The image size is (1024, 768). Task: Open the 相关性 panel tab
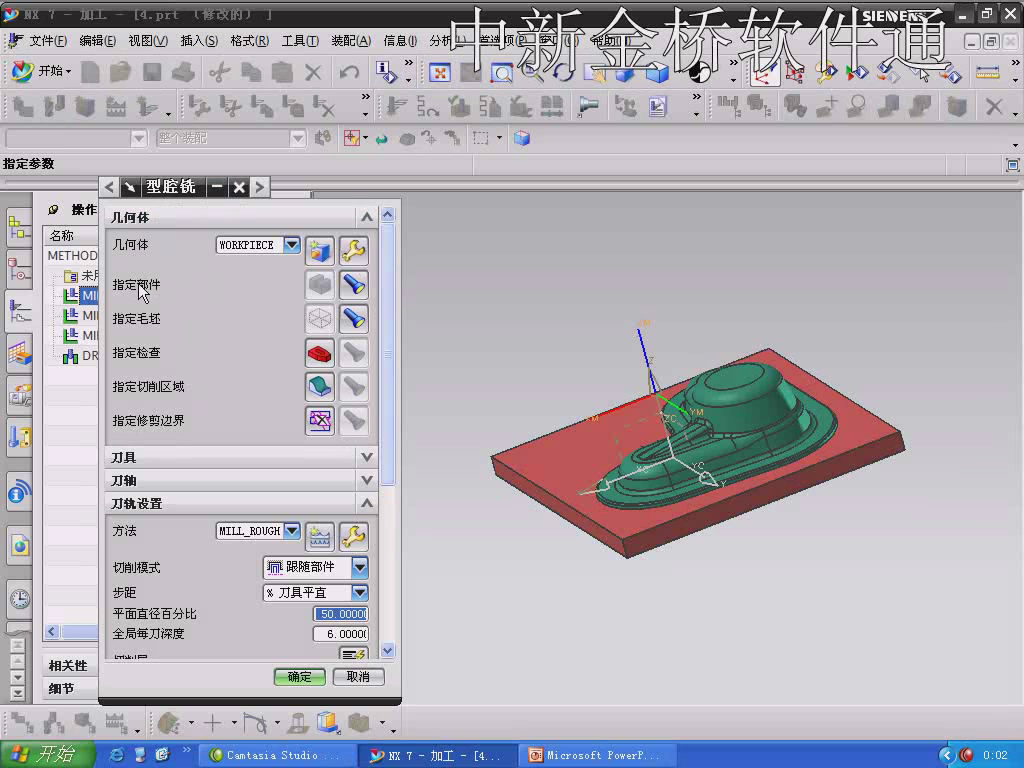coord(68,665)
